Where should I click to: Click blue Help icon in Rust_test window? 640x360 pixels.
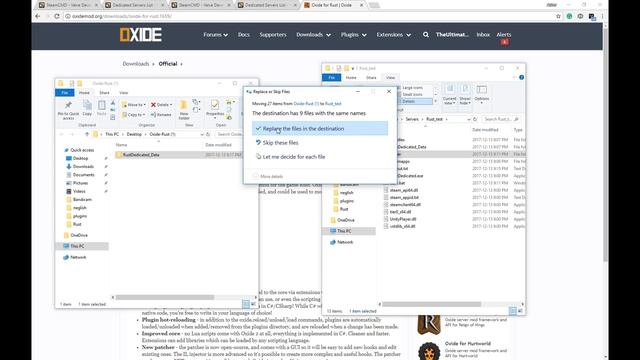521,78
